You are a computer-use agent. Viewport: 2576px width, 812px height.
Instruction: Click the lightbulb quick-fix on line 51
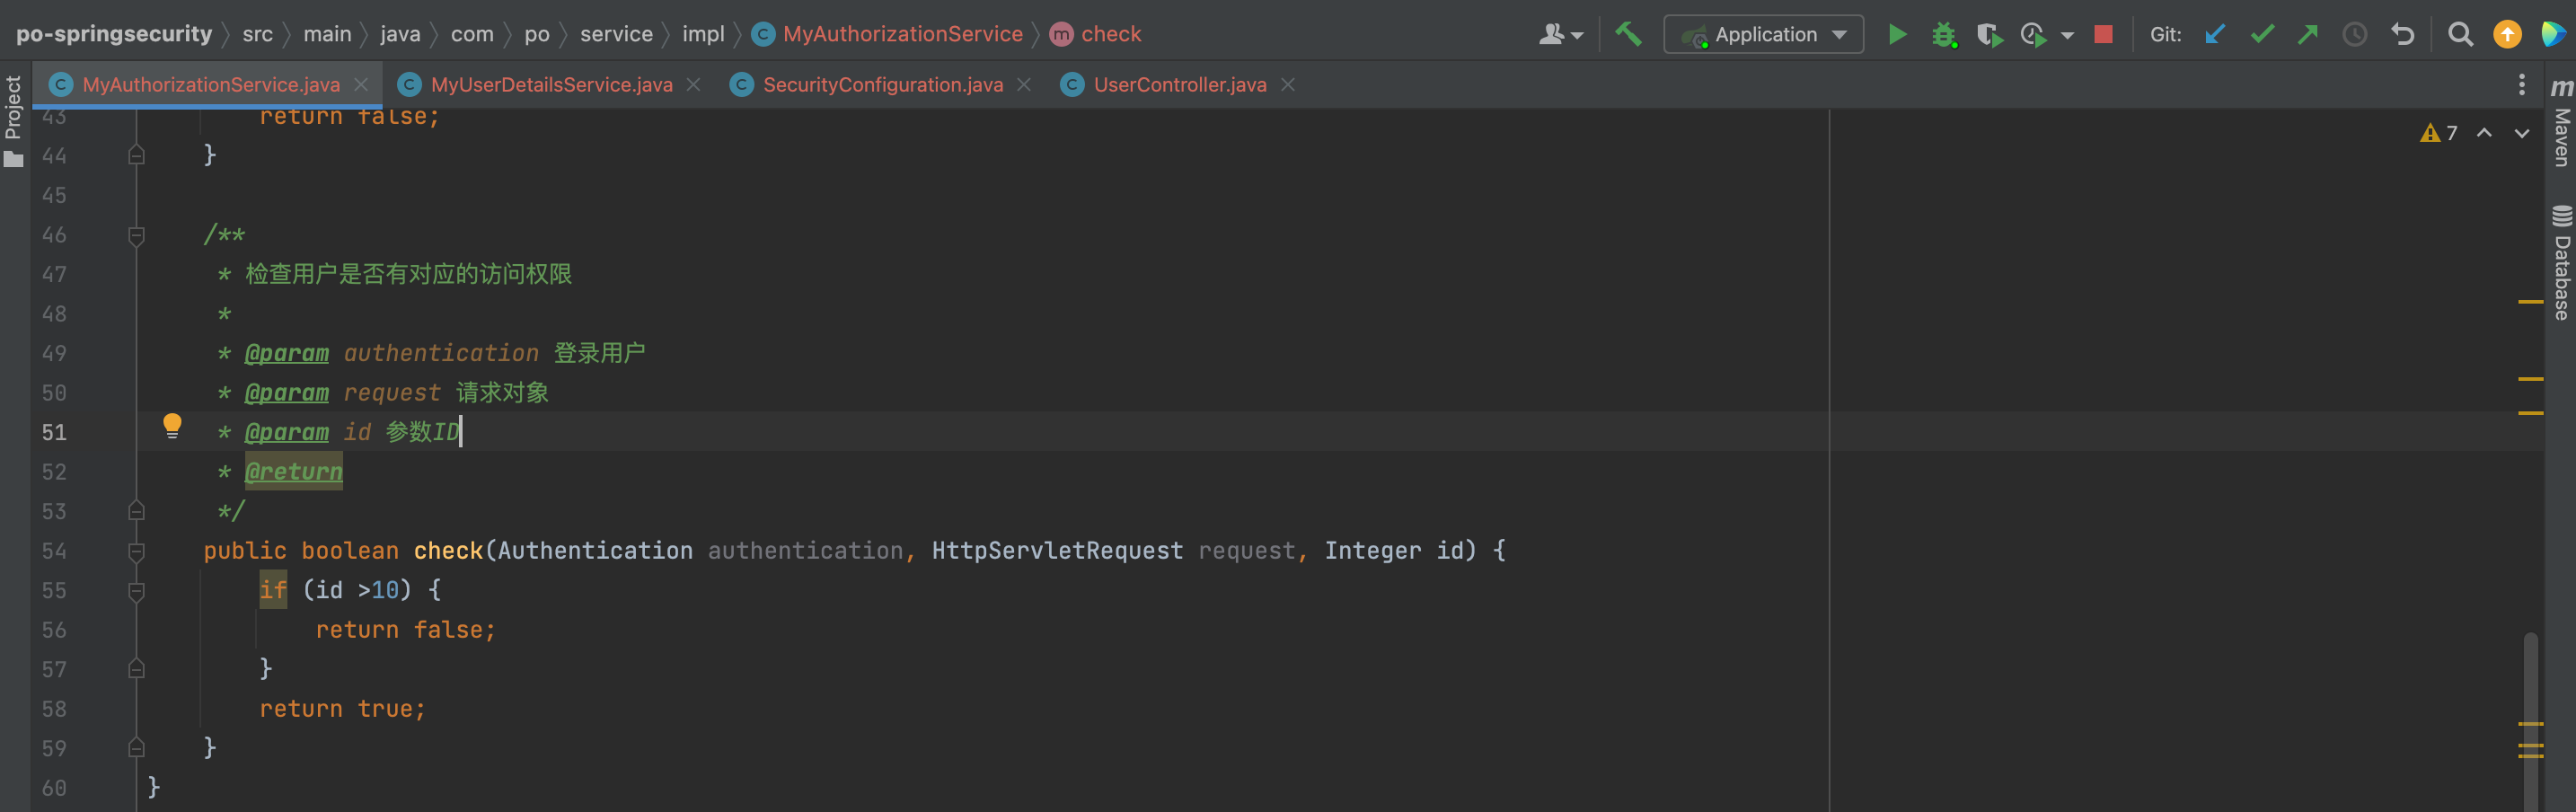pos(172,425)
